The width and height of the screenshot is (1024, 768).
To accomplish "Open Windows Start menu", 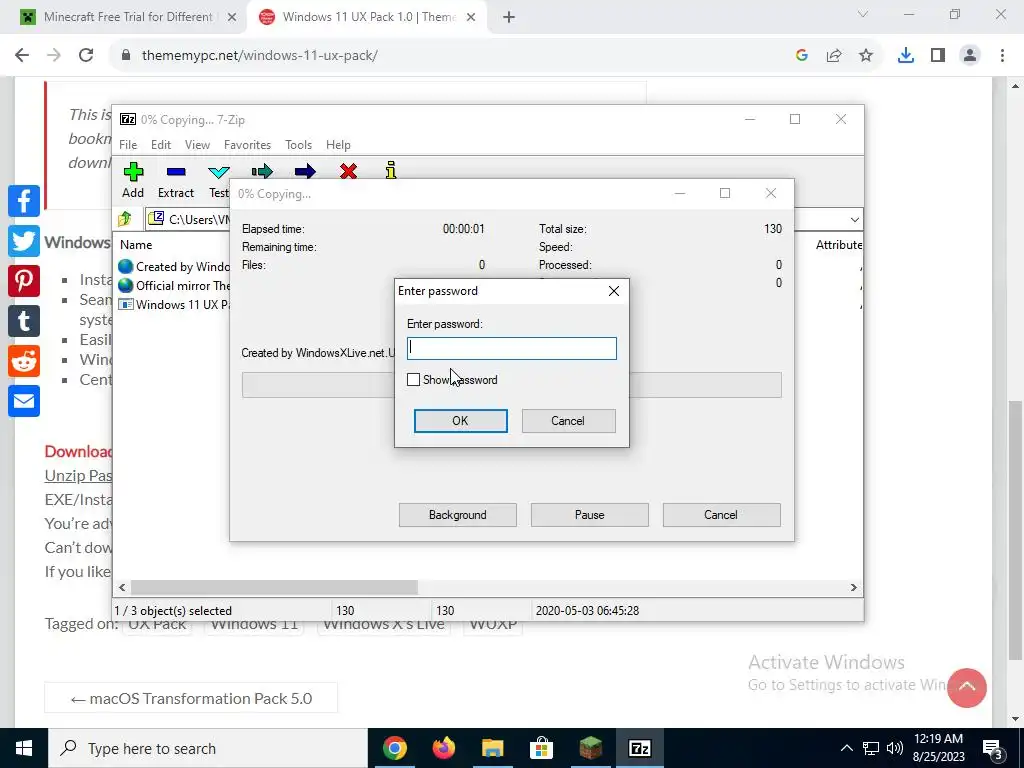I will point(24,748).
